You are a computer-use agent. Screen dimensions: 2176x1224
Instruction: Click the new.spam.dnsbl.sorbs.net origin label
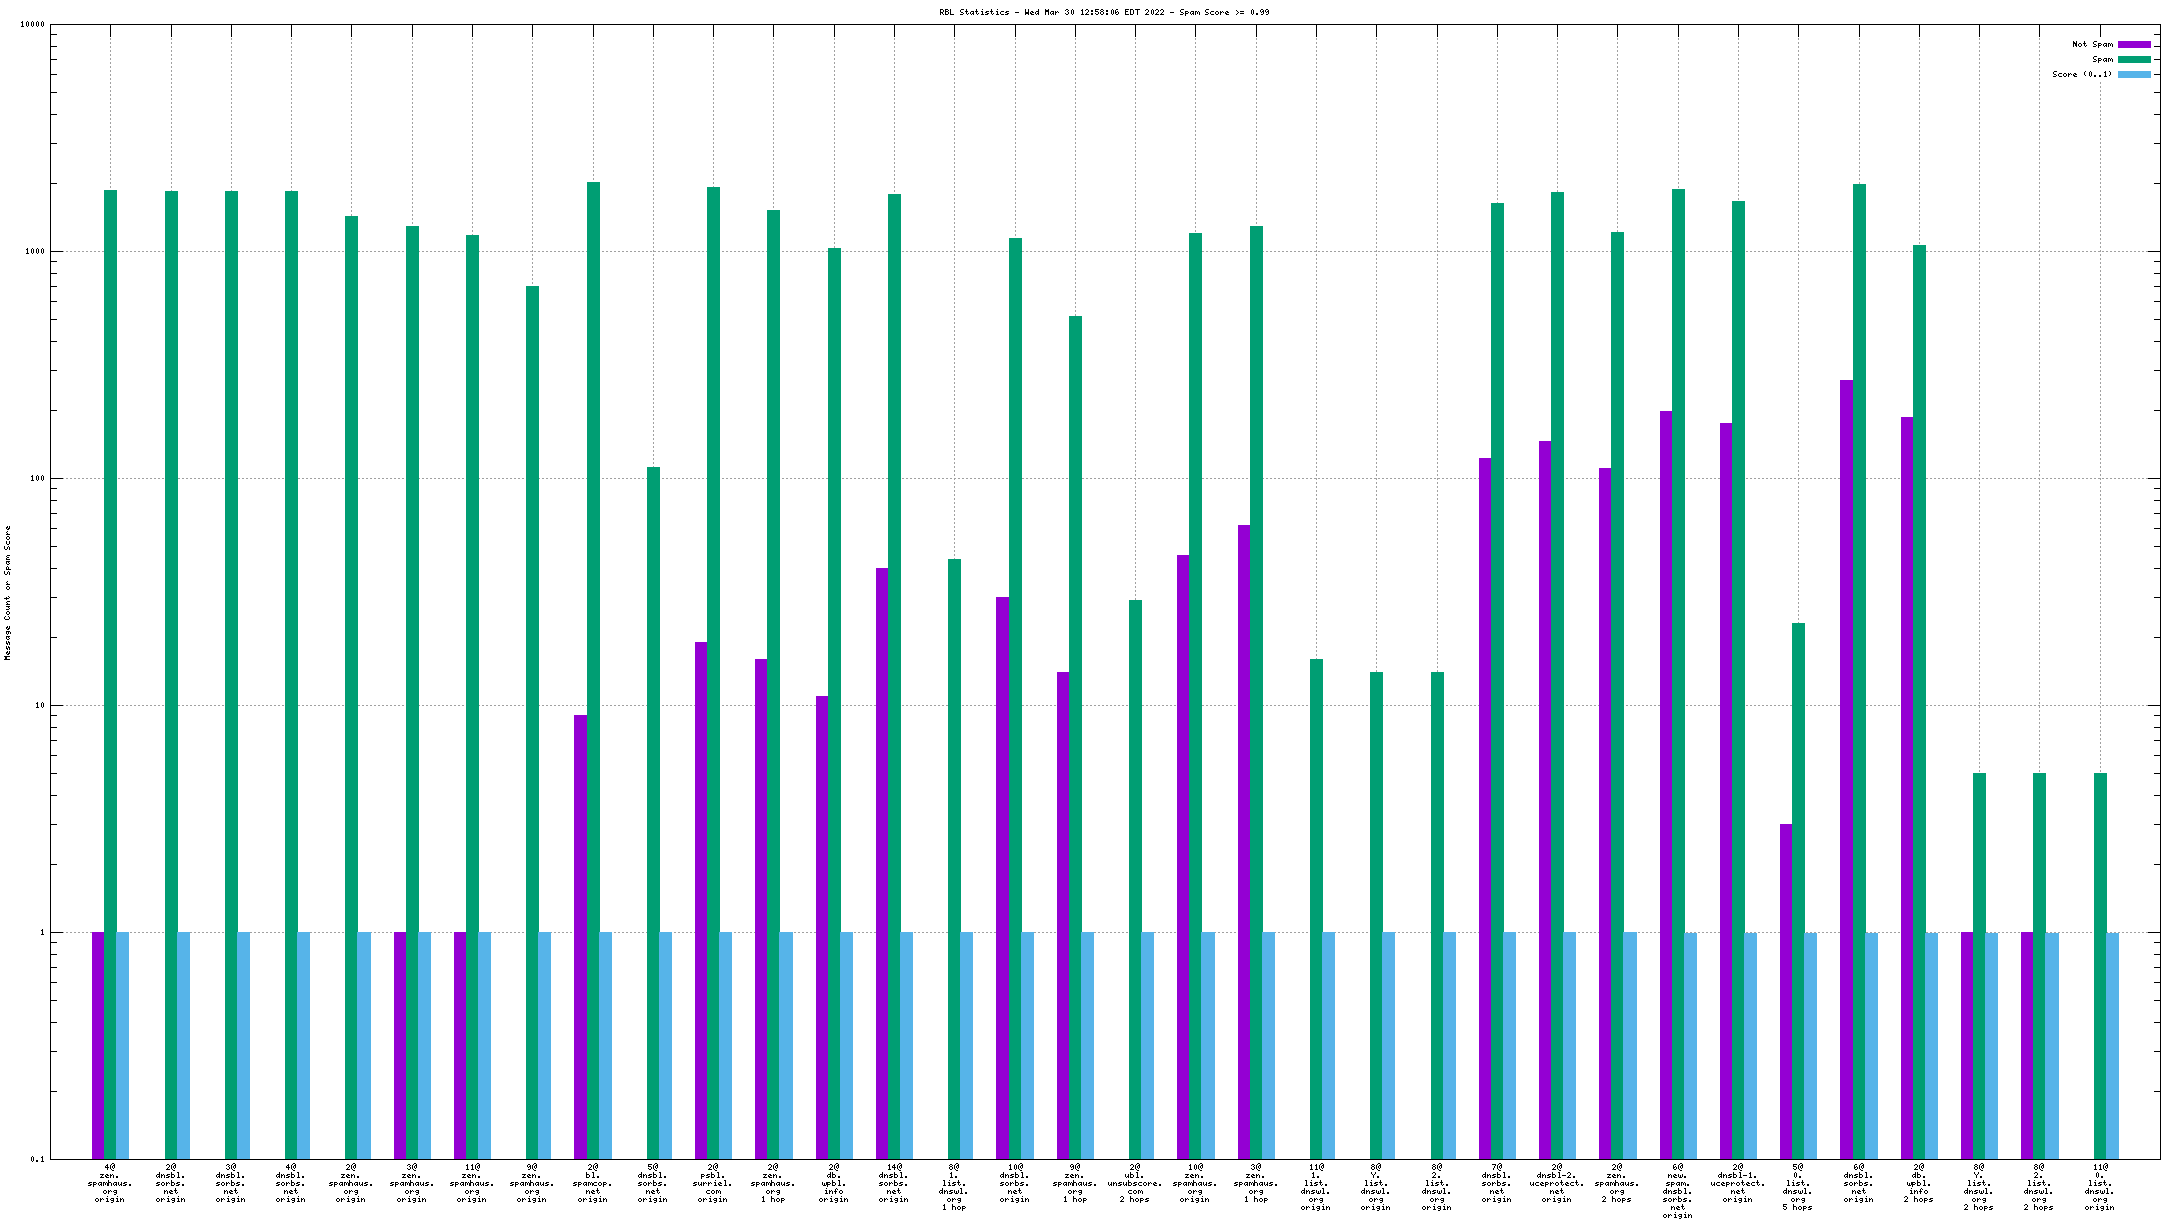1677,1191
